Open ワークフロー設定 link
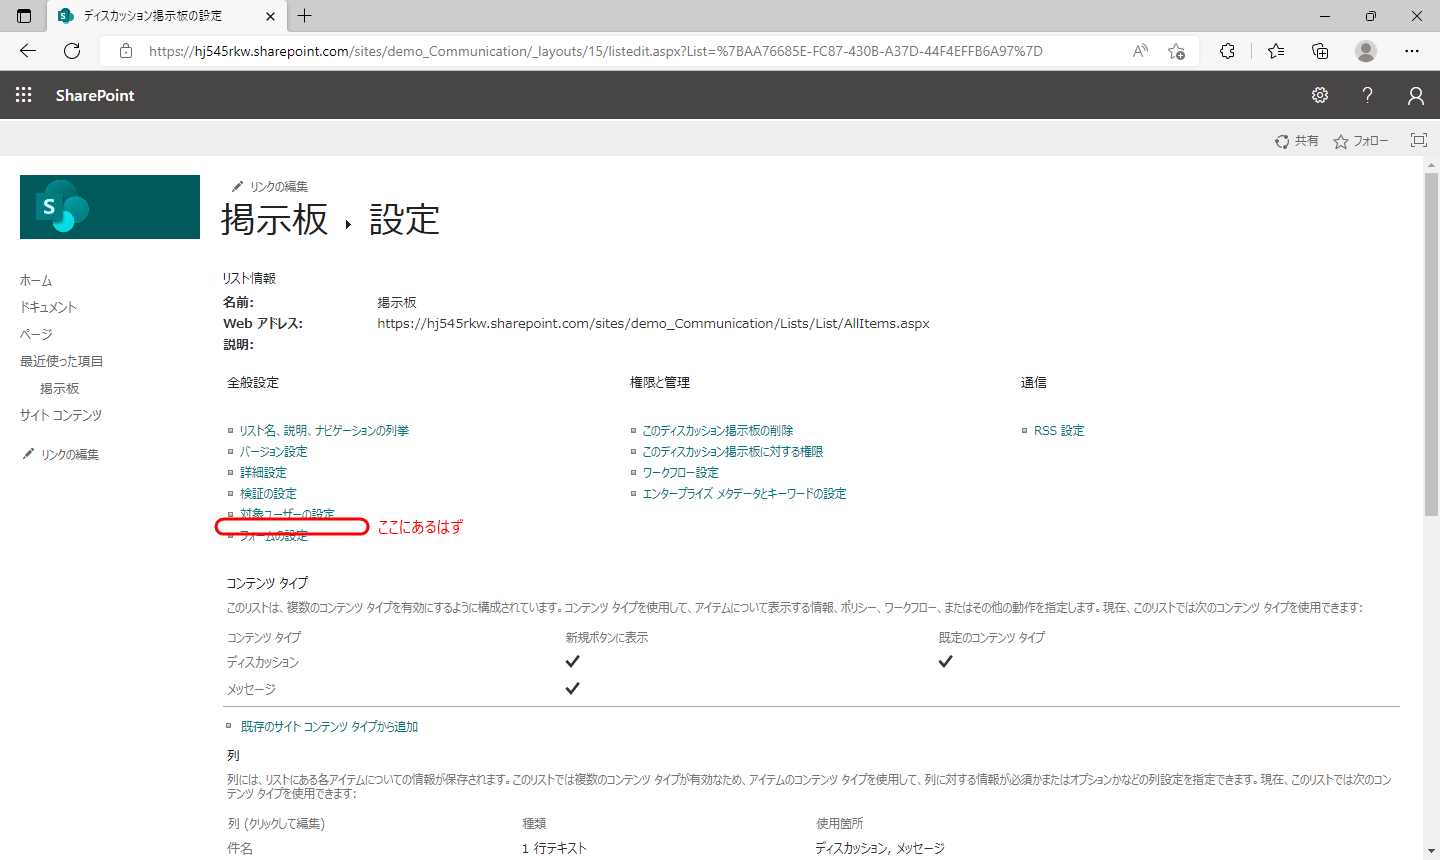This screenshot has width=1440, height=860. (680, 473)
